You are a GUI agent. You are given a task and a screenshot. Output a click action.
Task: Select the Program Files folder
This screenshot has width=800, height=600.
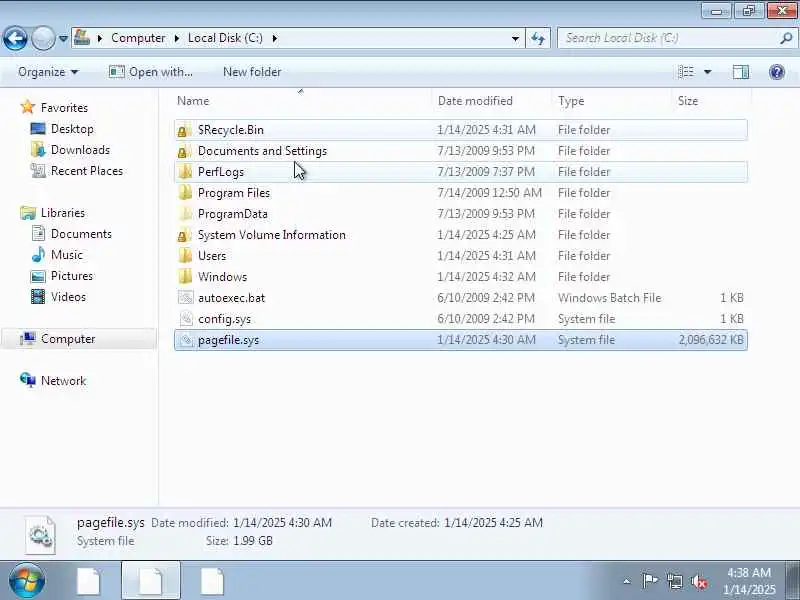(x=234, y=193)
